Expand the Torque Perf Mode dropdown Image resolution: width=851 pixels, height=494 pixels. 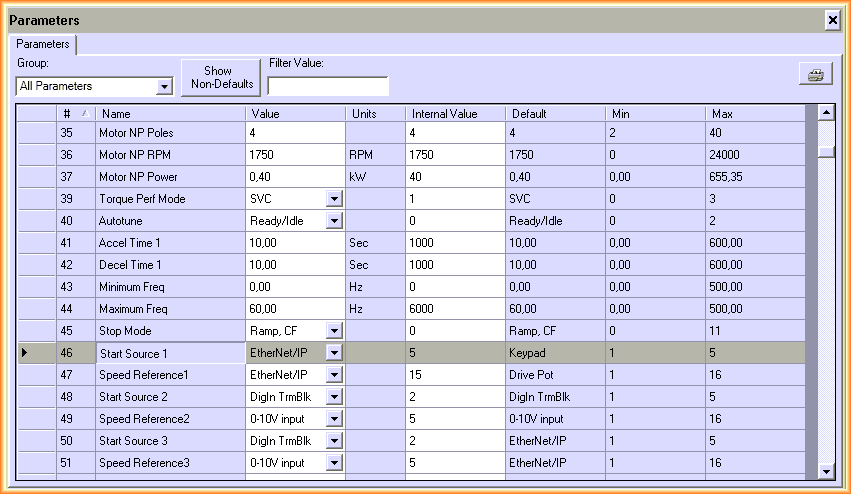[334, 198]
